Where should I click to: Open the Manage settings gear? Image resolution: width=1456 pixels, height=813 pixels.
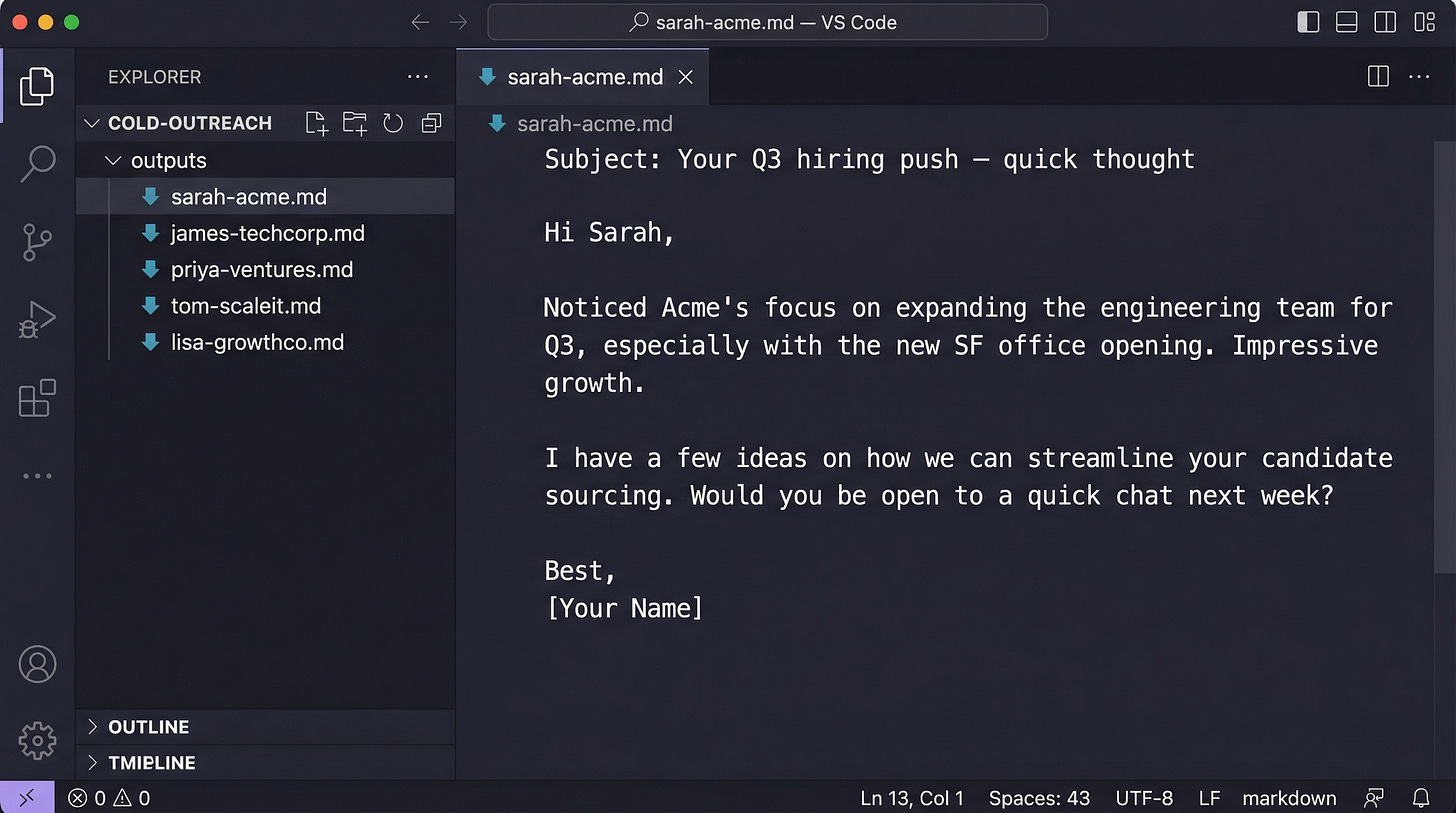point(37,740)
